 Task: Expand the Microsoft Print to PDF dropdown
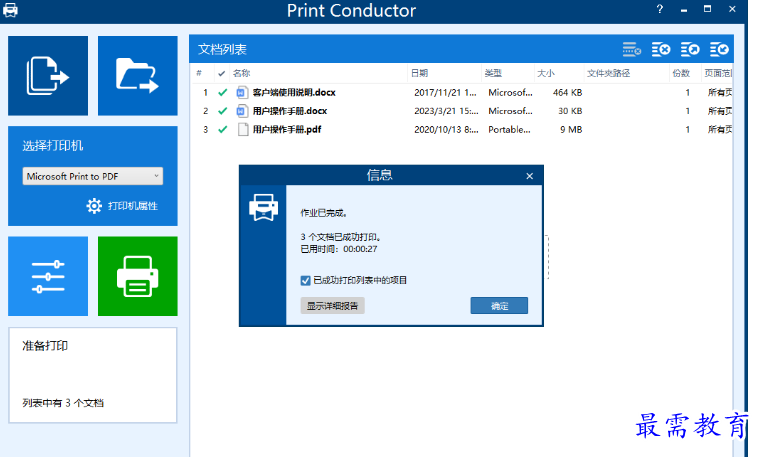[x=156, y=176]
